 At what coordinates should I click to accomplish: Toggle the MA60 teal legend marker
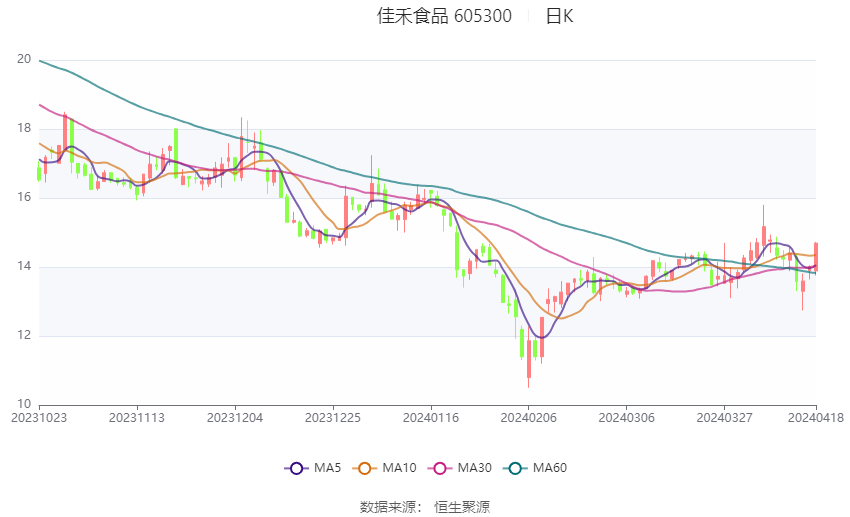pos(515,468)
